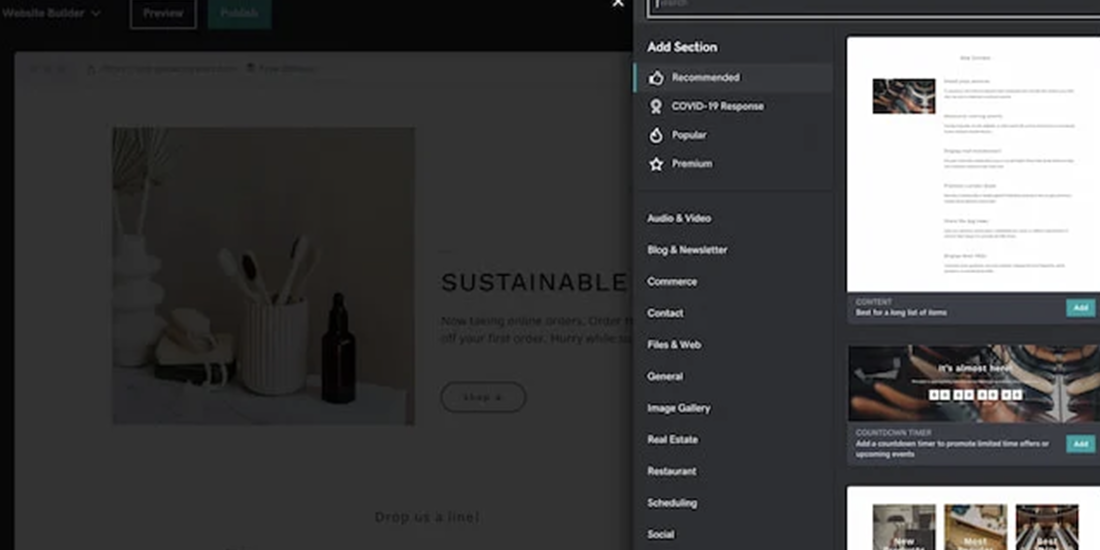Image resolution: width=1100 pixels, height=550 pixels.
Task: Choose the General category
Action: [665, 376]
